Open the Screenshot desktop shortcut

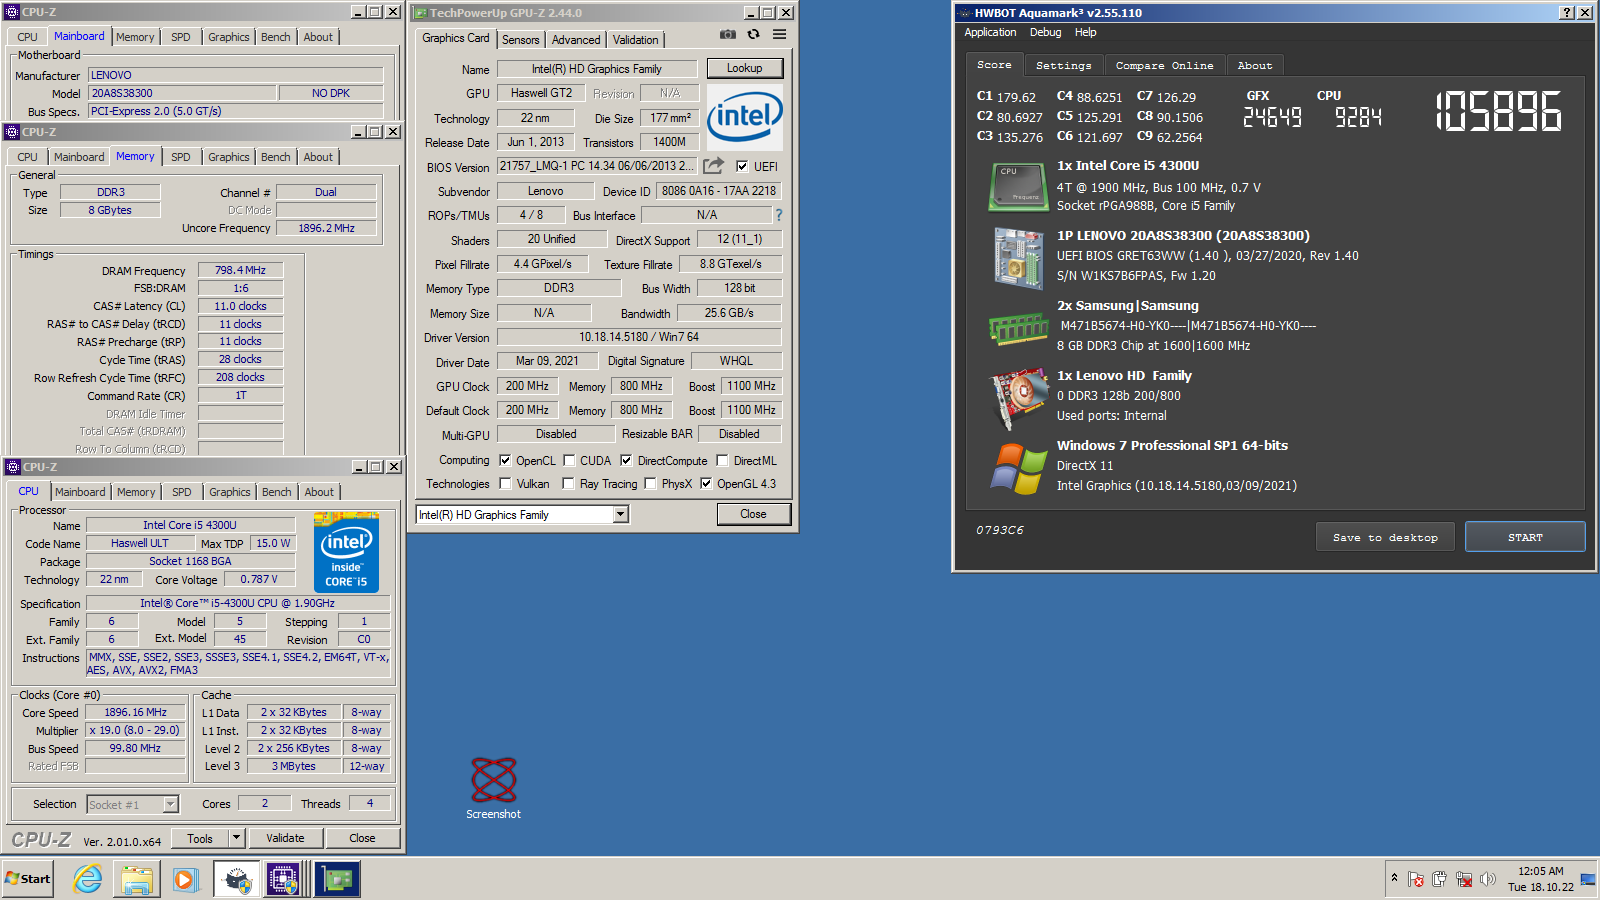493,788
